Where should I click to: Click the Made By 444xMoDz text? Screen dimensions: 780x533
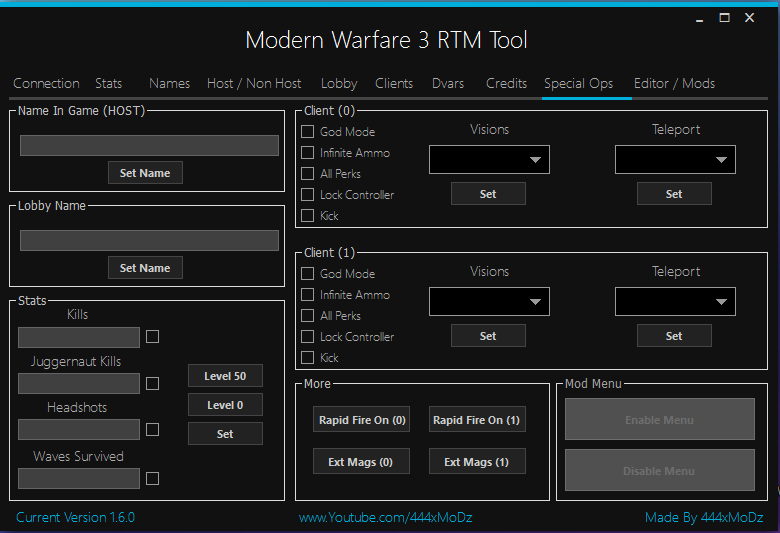[704, 517]
